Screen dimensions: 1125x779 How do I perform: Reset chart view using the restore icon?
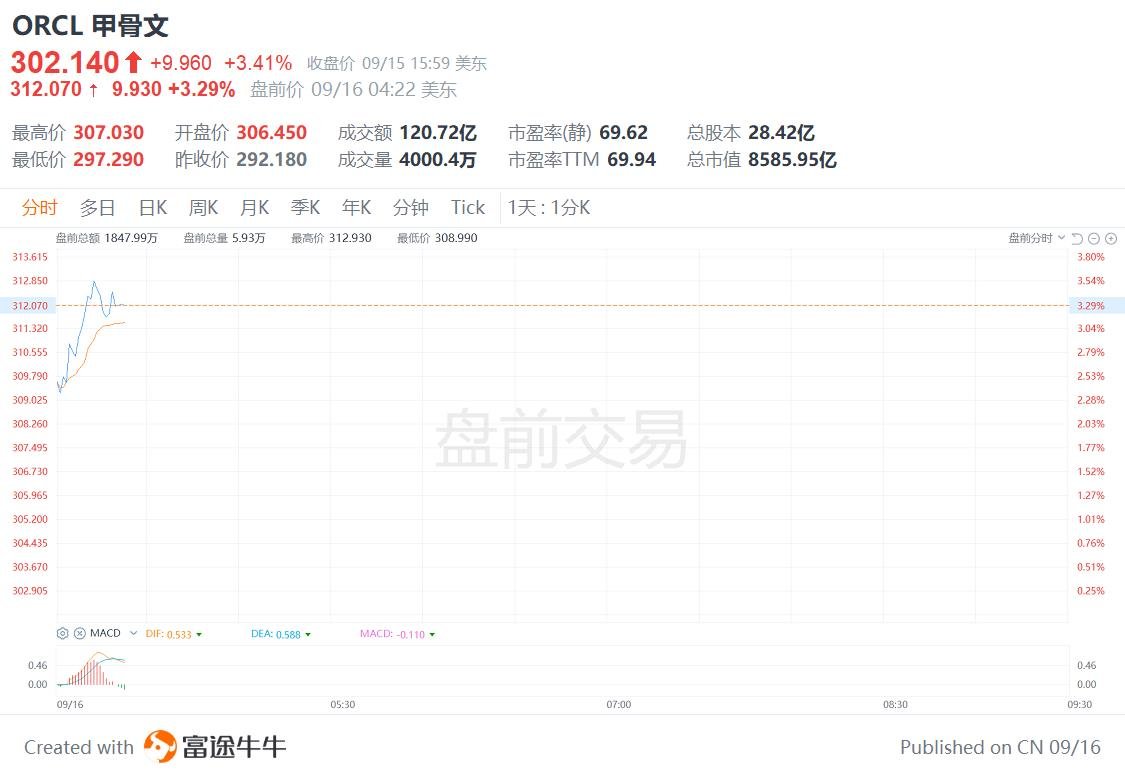[1077, 238]
